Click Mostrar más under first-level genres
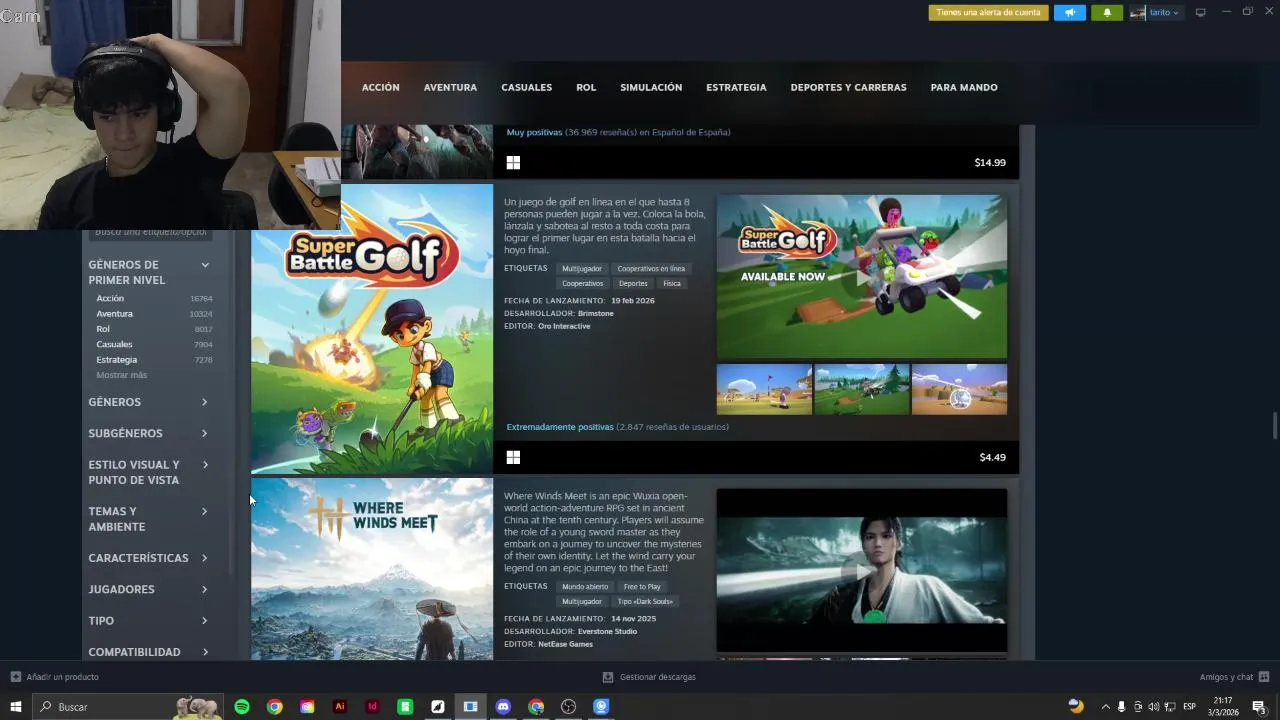Screen dimensions: 1280x720 [122, 375]
